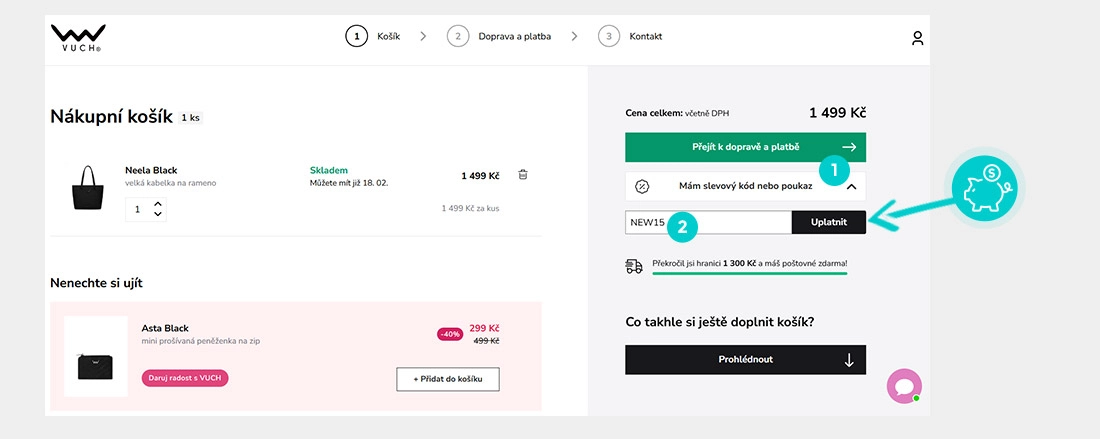Click 'Můžete mít již 18. 02.' text
Image resolution: width=1100 pixels, height=439 pixels.
pyautogui.click(x=349, y=183)
